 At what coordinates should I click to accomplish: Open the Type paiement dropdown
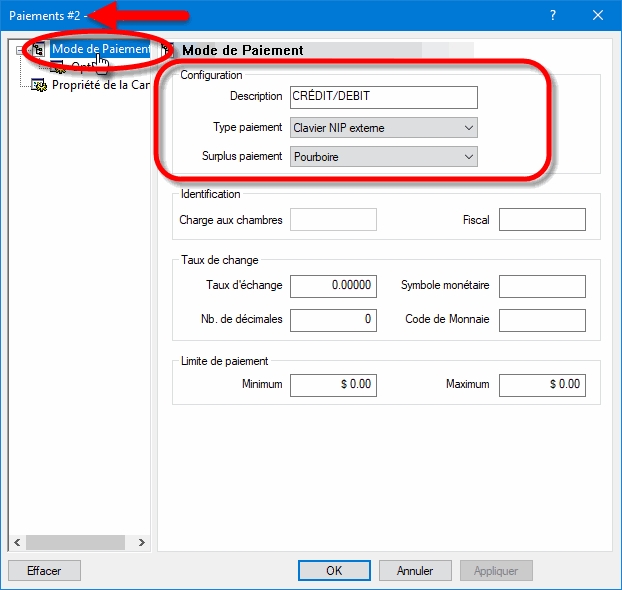pyautogui.click(x=383, y=127)
